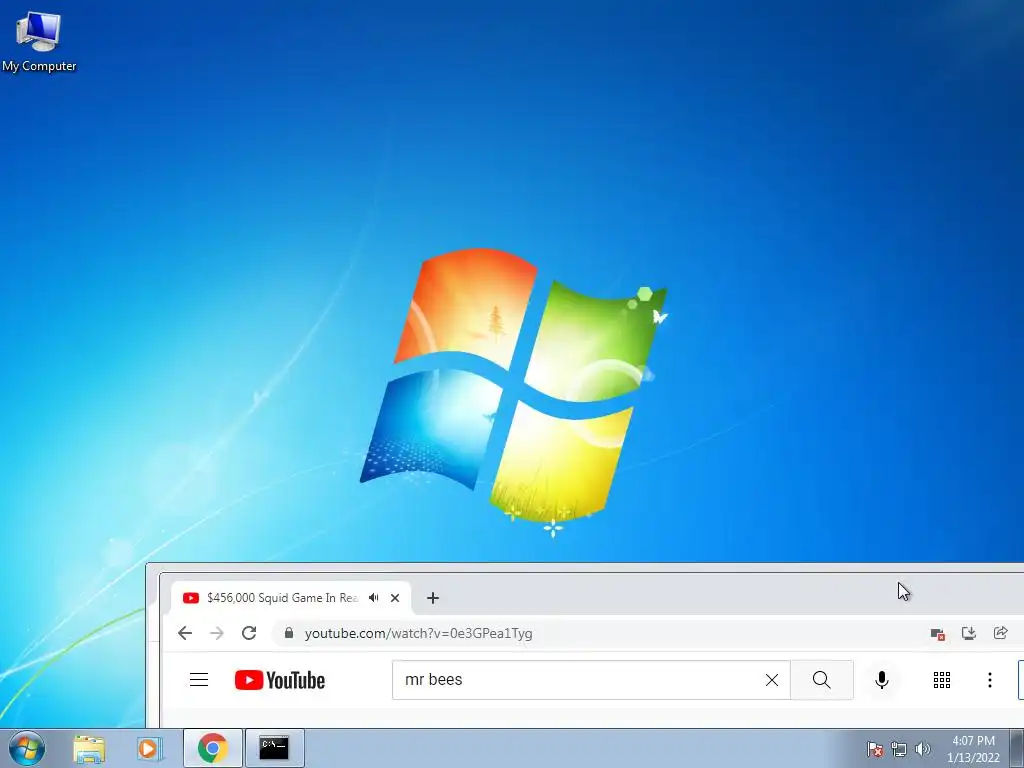Click the YouTube logo

coord(280,680)
